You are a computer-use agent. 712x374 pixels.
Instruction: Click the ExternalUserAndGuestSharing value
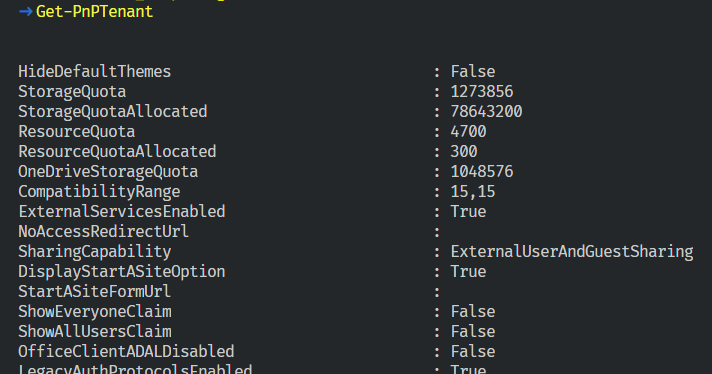(x=572, y=251)
